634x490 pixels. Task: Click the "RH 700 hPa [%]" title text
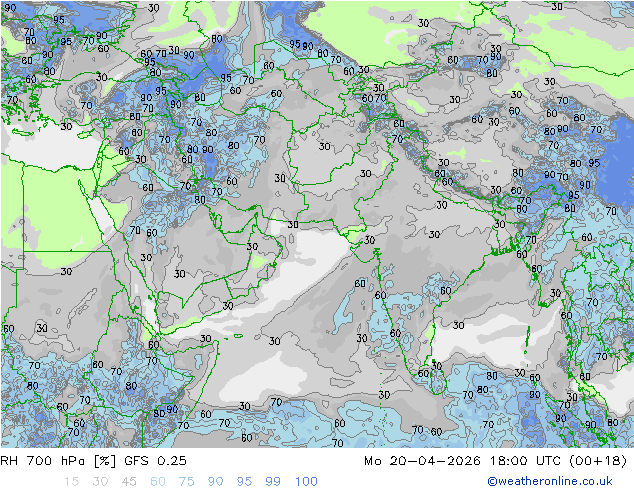58,461
